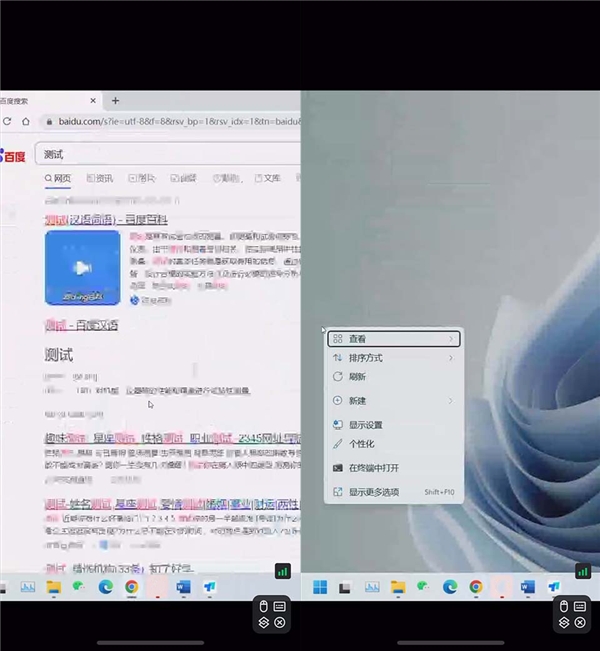Open WeChat in left pane taskbar
600x651 pixels.
click(79, 586)
